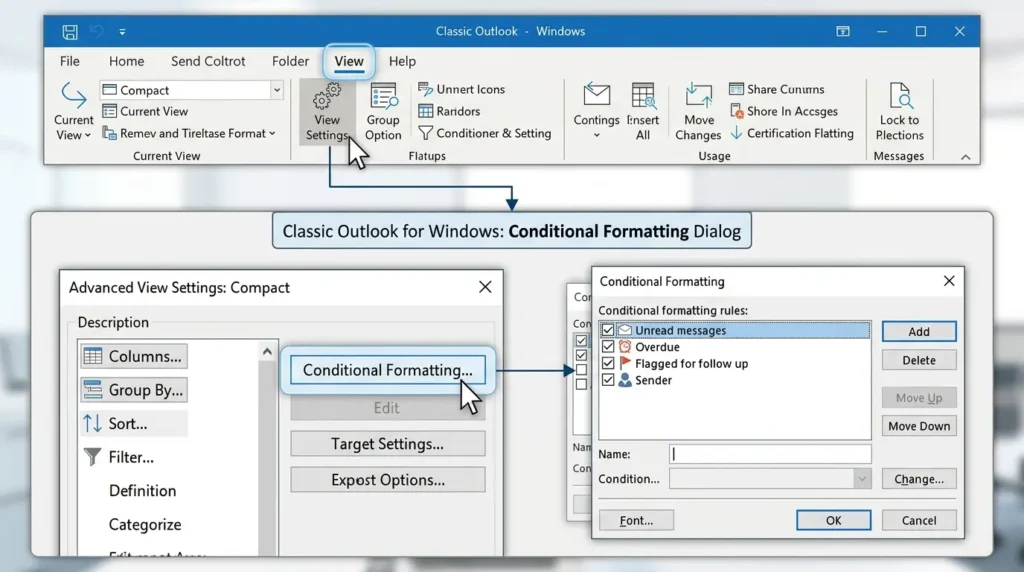Screen dimensions: 1024x572
Task: Toggle Flagged for follow up checkbox
Action: [608, 363]
